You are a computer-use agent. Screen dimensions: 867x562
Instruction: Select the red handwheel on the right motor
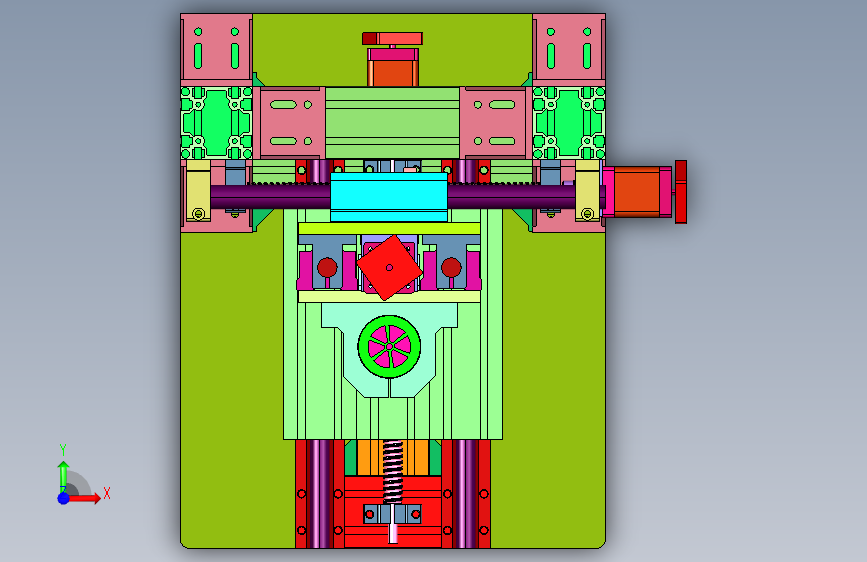pyautogui.click(x=681, y=192)
